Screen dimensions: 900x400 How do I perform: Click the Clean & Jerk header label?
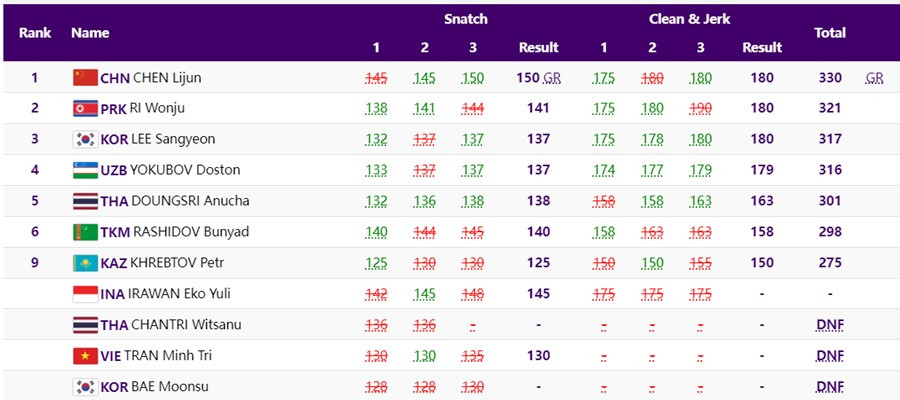[690, 19]
